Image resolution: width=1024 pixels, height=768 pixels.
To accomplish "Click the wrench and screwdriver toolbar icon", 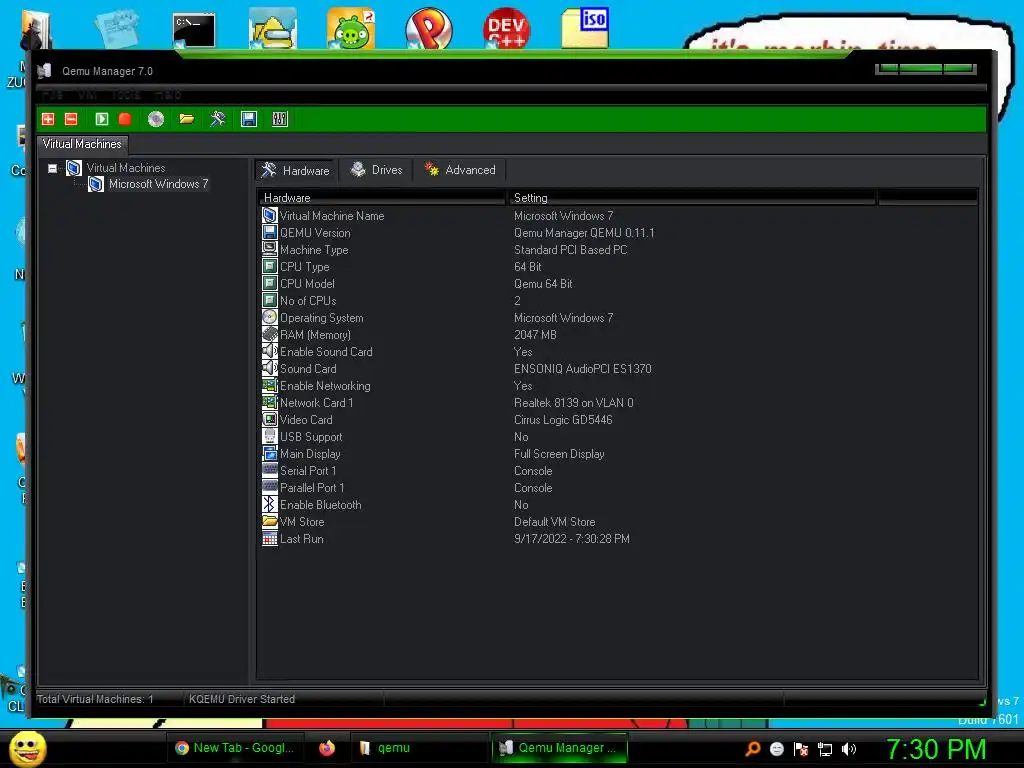I will [x=217, y=119].
